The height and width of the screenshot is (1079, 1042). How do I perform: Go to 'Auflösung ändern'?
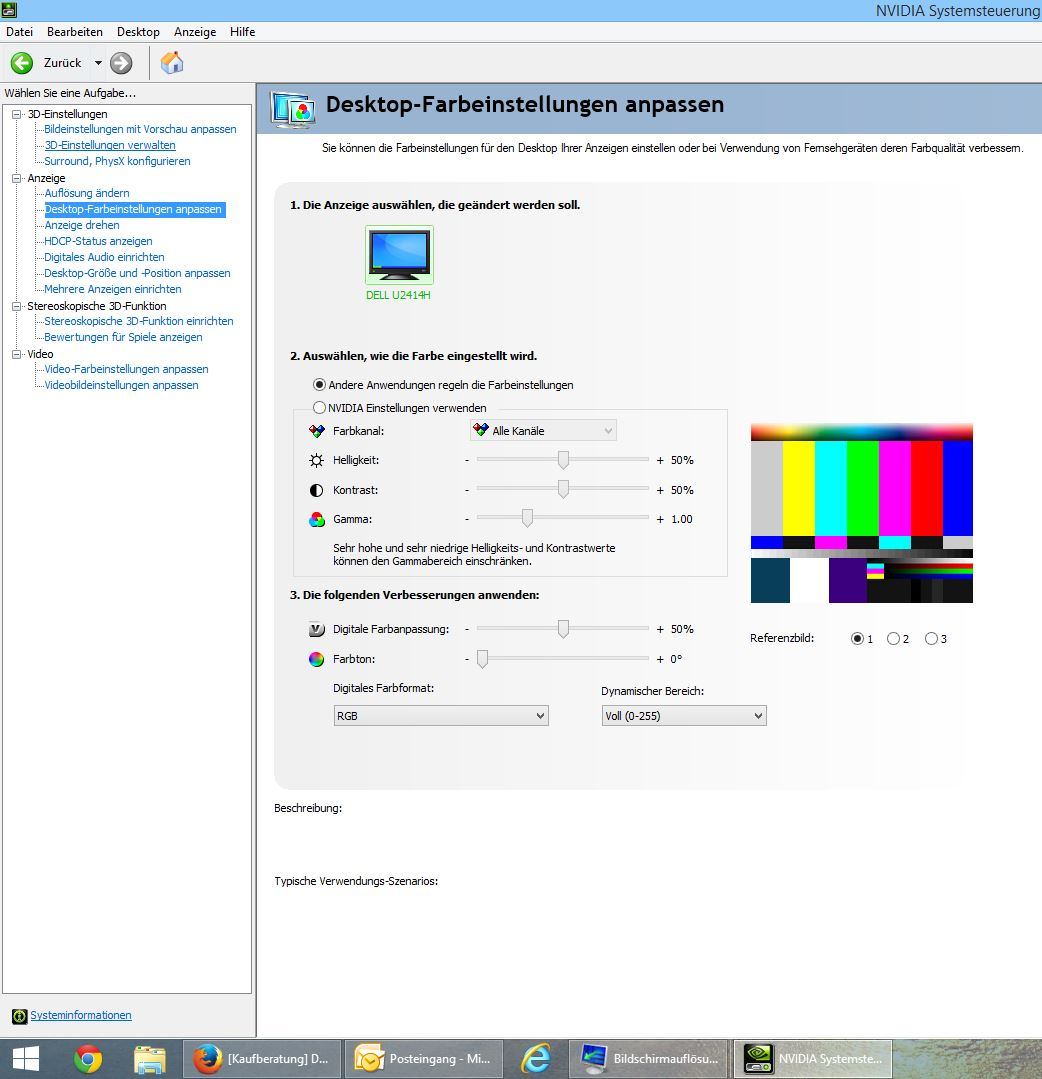pyautogui.click(x=87, y=193)
